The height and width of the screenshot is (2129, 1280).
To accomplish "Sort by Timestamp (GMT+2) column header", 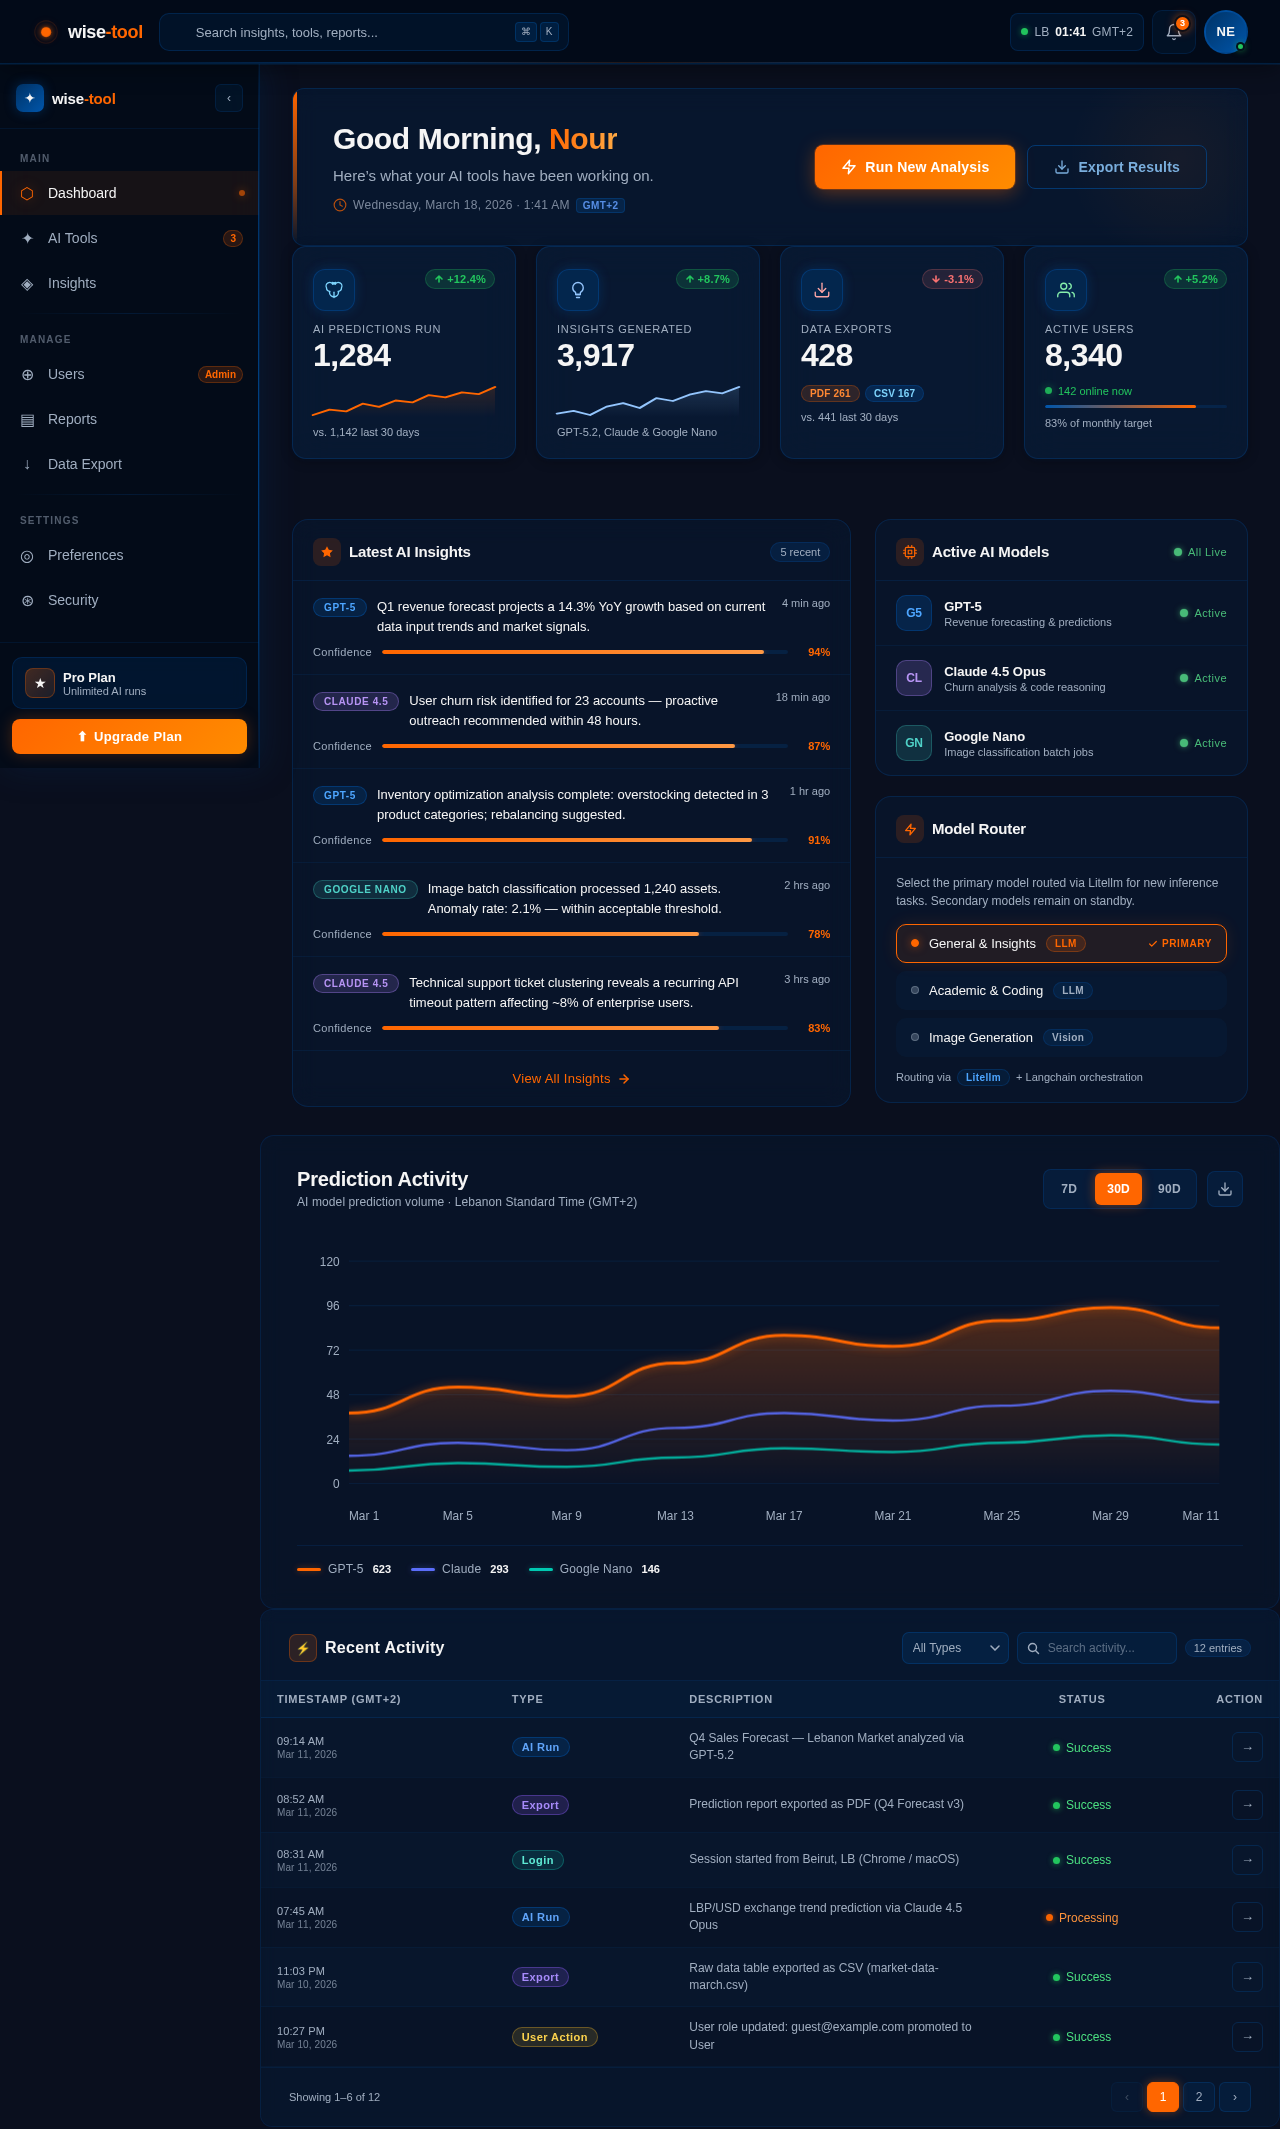I will click(339, 1699).
